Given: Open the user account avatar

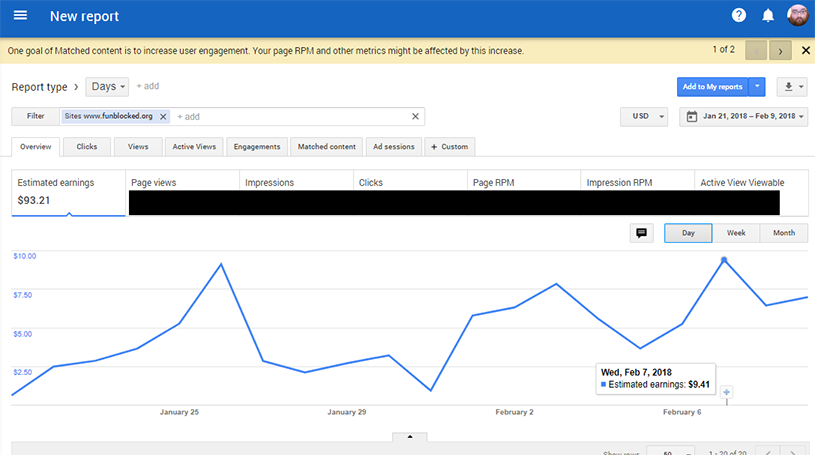Looking at the screenshot, I should (797, 16).
